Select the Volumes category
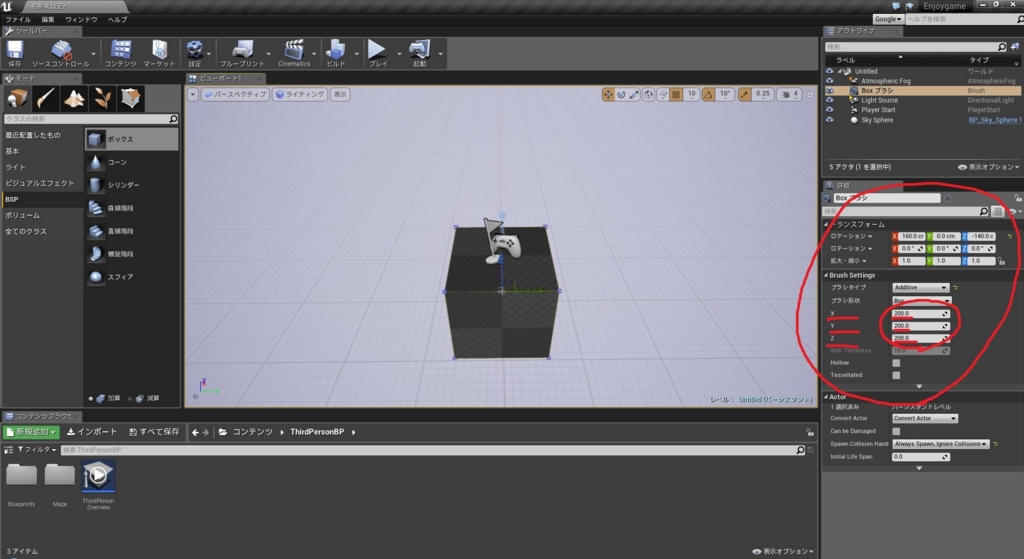The width and height of the screenshot is (1024, 559). pyautogui.click(x=42, y=216)
